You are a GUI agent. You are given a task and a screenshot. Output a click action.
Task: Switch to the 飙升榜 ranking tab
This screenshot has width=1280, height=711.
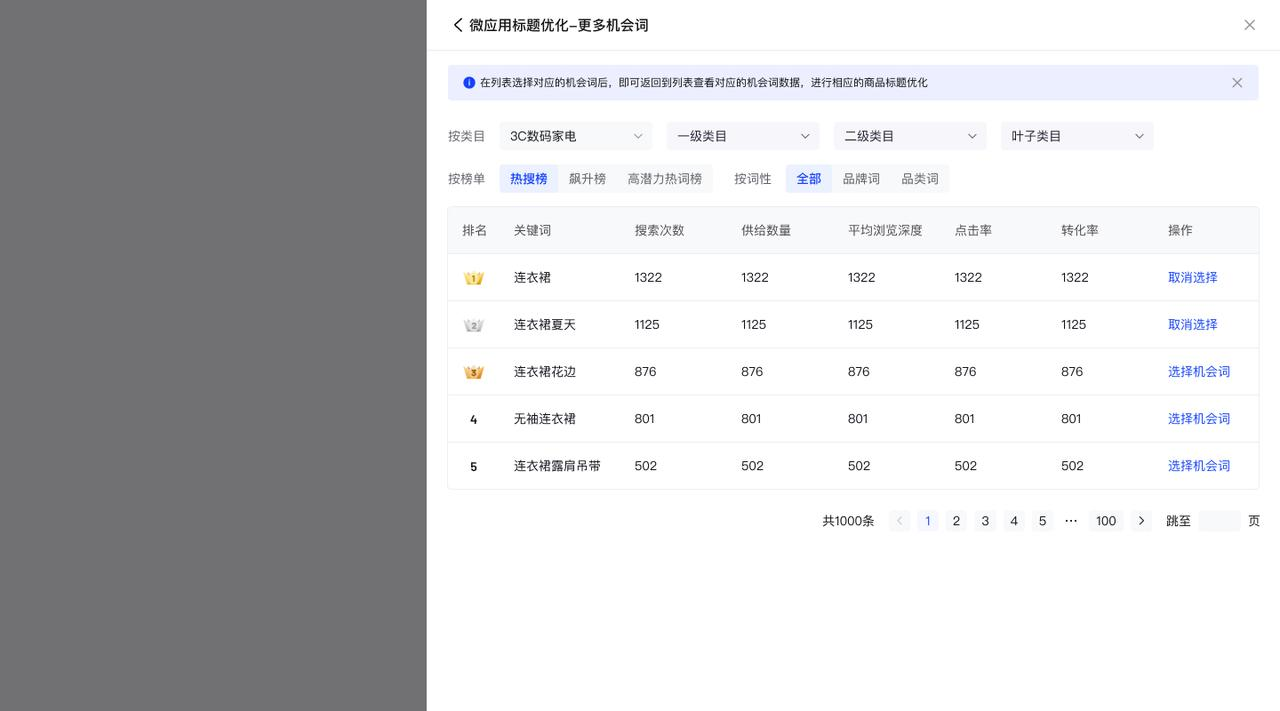coord(587,179)
